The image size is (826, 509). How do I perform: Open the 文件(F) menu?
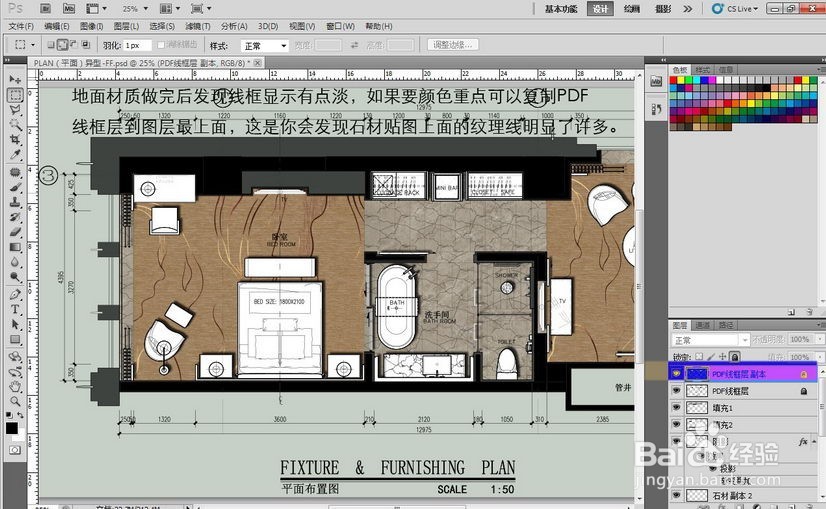[x=21, y=26]
